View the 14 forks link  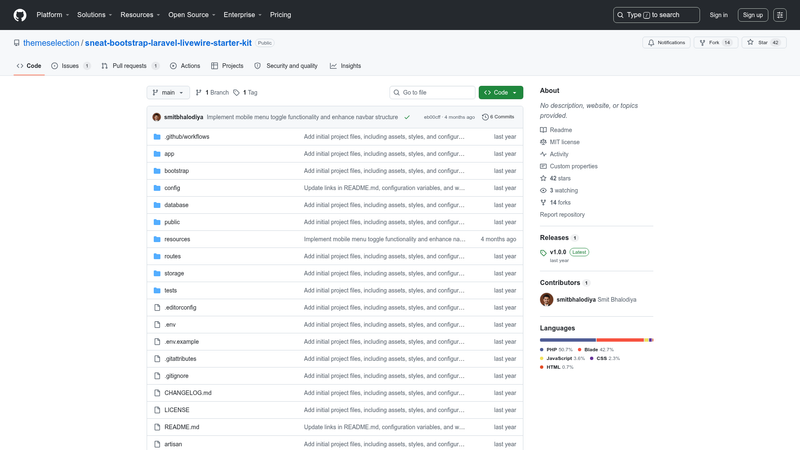pos(556,203)
